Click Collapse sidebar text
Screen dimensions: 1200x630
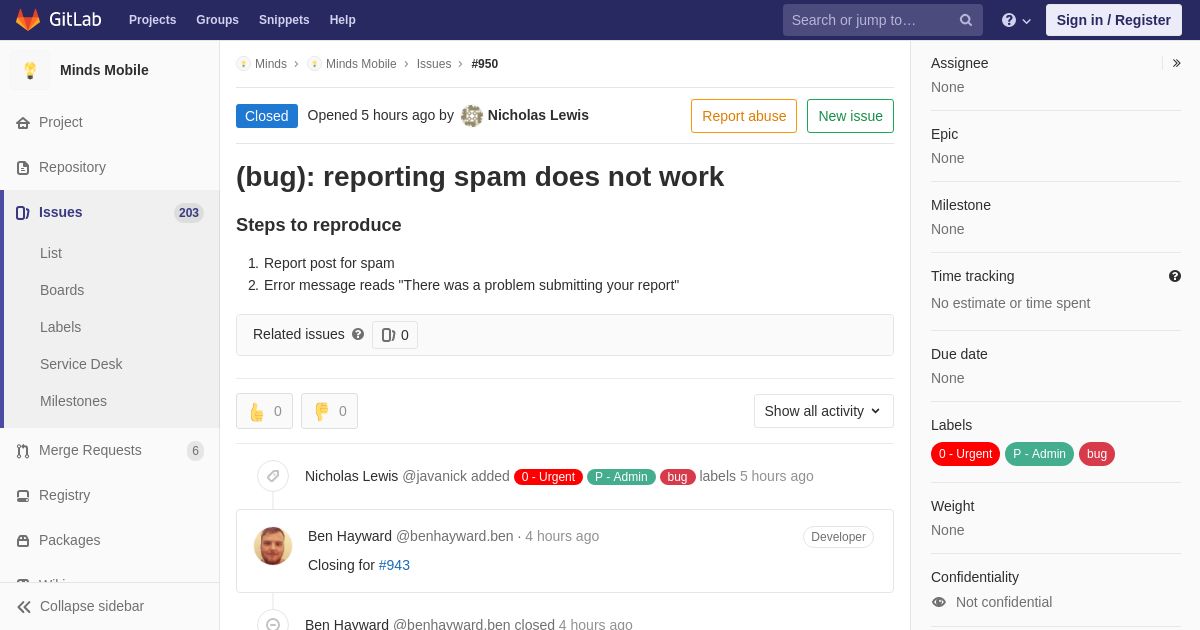[x=92, y=606]
